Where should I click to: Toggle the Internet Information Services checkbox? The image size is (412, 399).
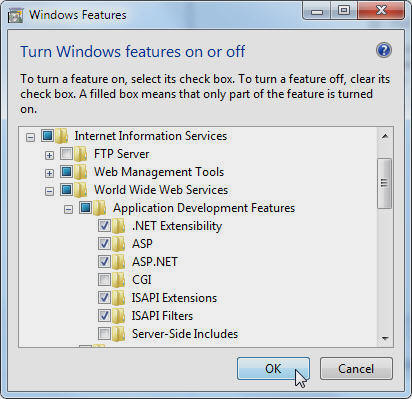tap(47, 135)
